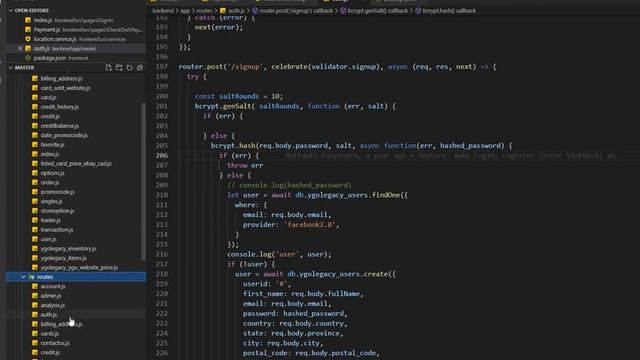Open contactus.js under routes folder
This screenshot has height=360, width=640.
pyautogui.click(x=55, y=343)
